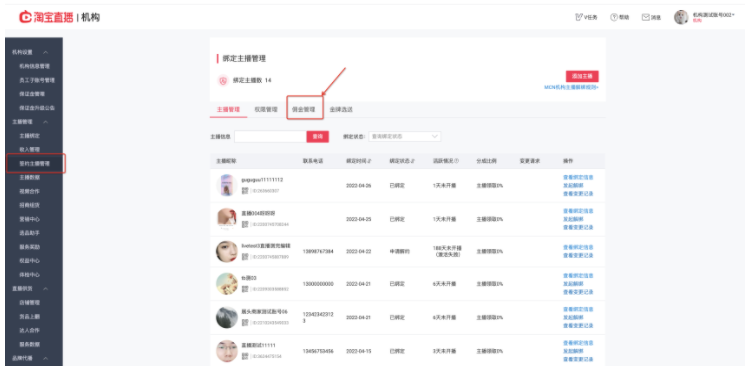This screenshot has width=749, height=366.
Task: Open the 绑定状态 filter dropdown
Action: point(405,136)
